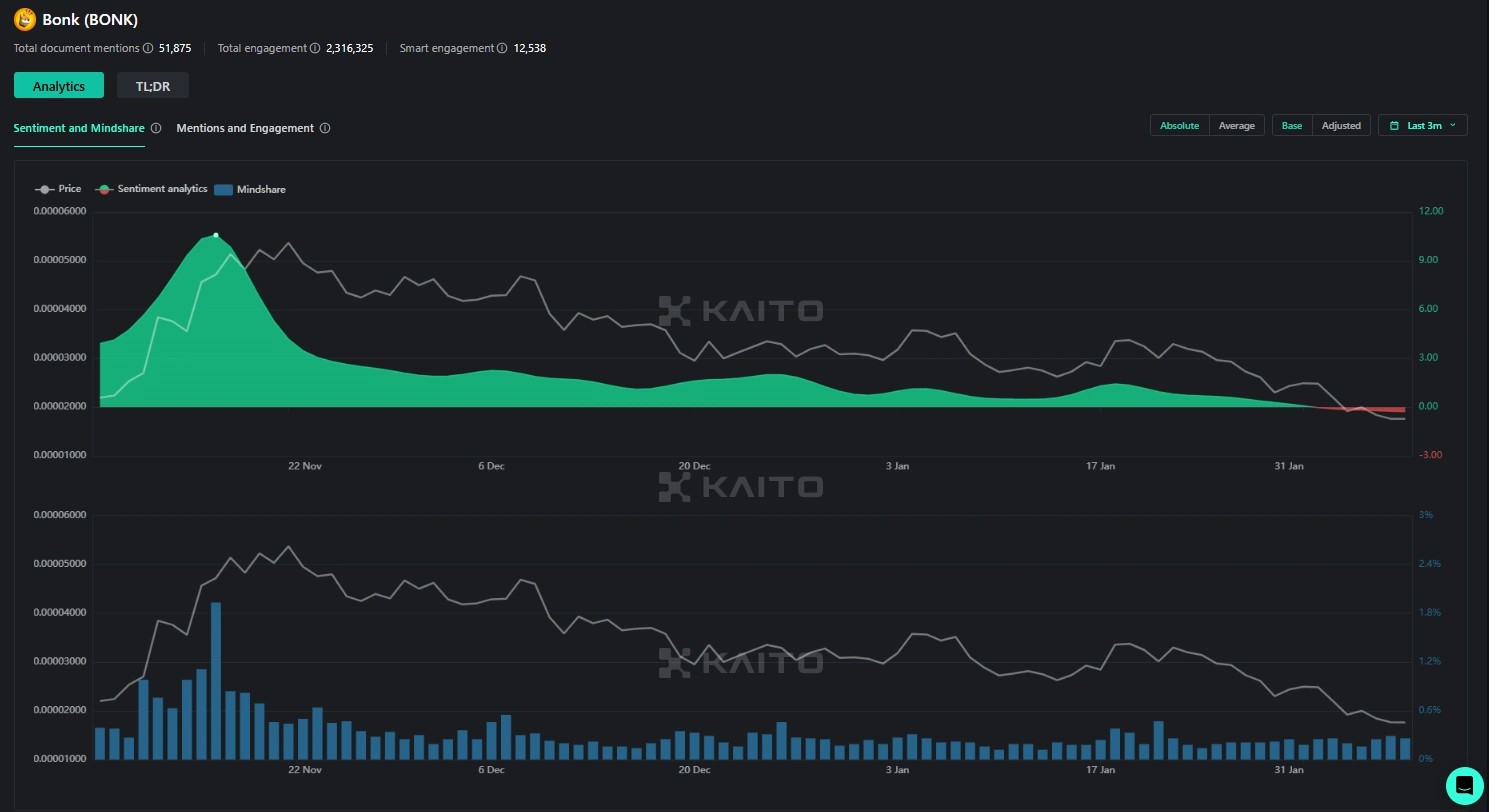Viewport: 1489px width, 812px height.
Task: Click the 6 Dec label on sentiment chart
Action: click(491, 466)
